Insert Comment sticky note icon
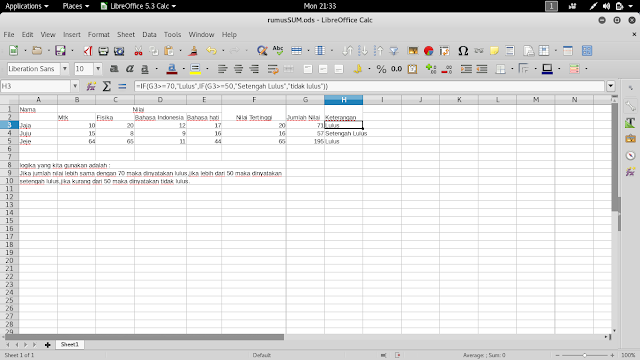Screen dimensions: 640x360 (x=494, y=51)
